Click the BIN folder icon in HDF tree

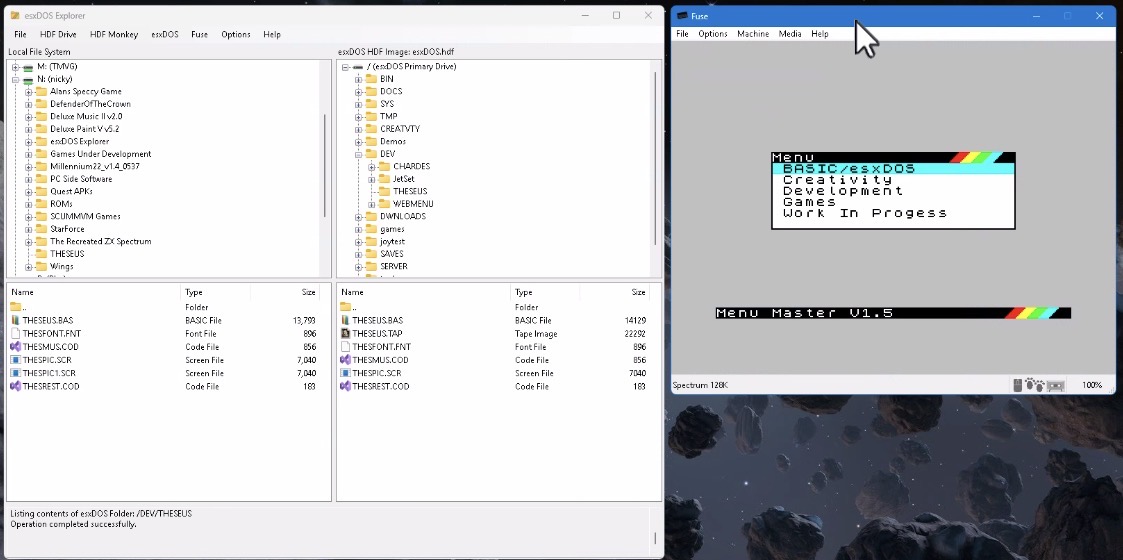click(371, 79)
